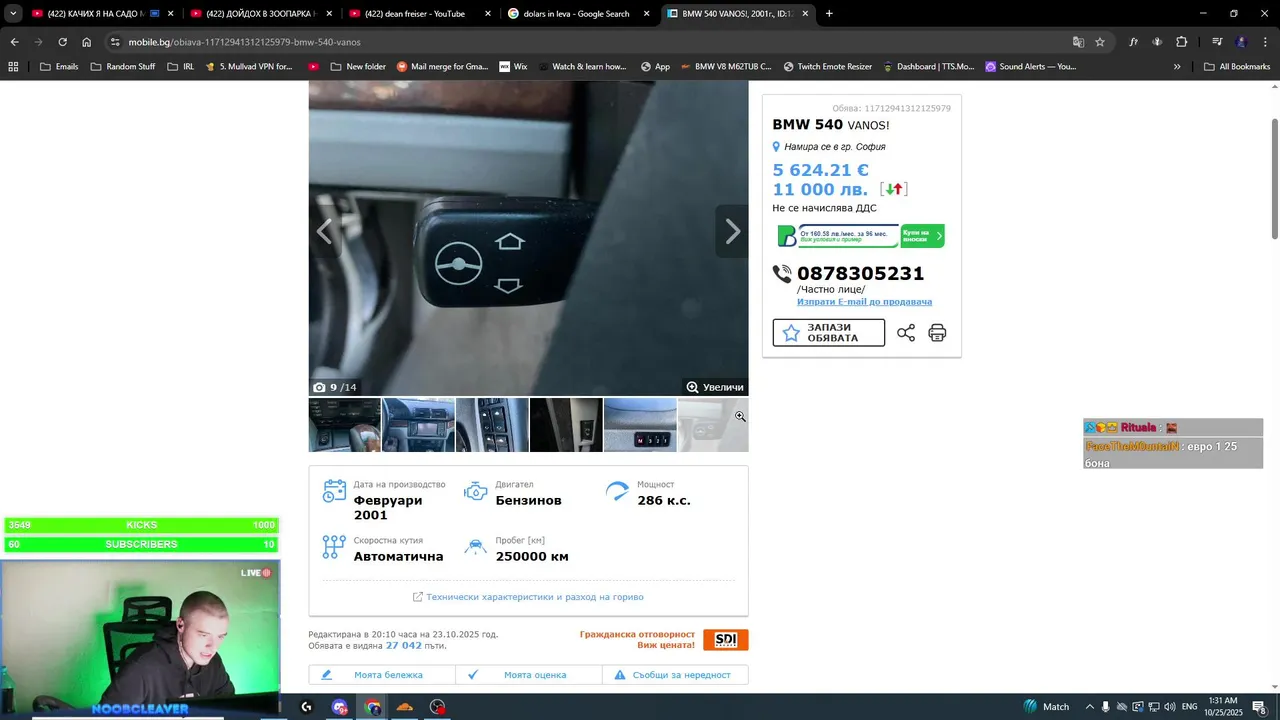Open the Twitch Emote Resizer bookmark
The width and height of the screenshot is (1280, 720).
tap(828, 67)
